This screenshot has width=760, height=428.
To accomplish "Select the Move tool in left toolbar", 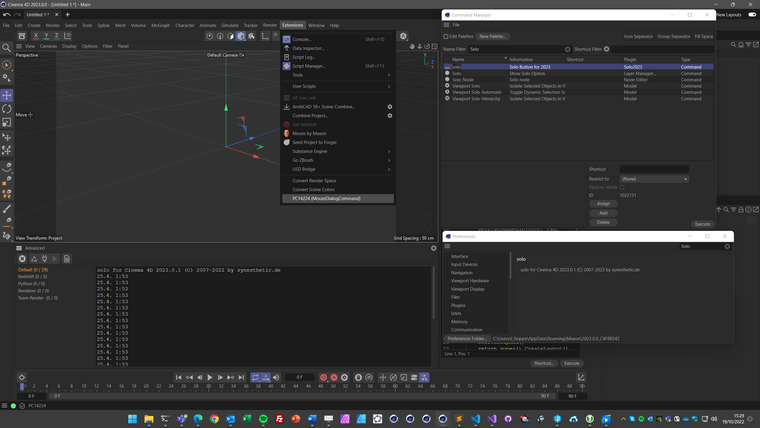I will [x=7, y=95].
